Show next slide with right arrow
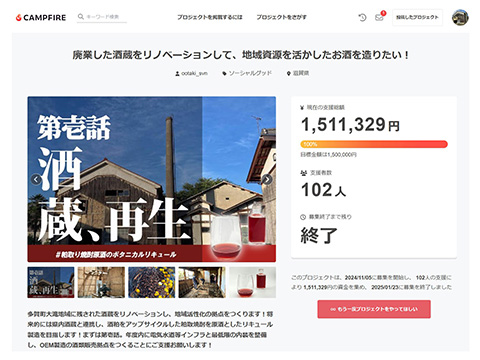Screen dimensions: 480x360 [267, 179]
